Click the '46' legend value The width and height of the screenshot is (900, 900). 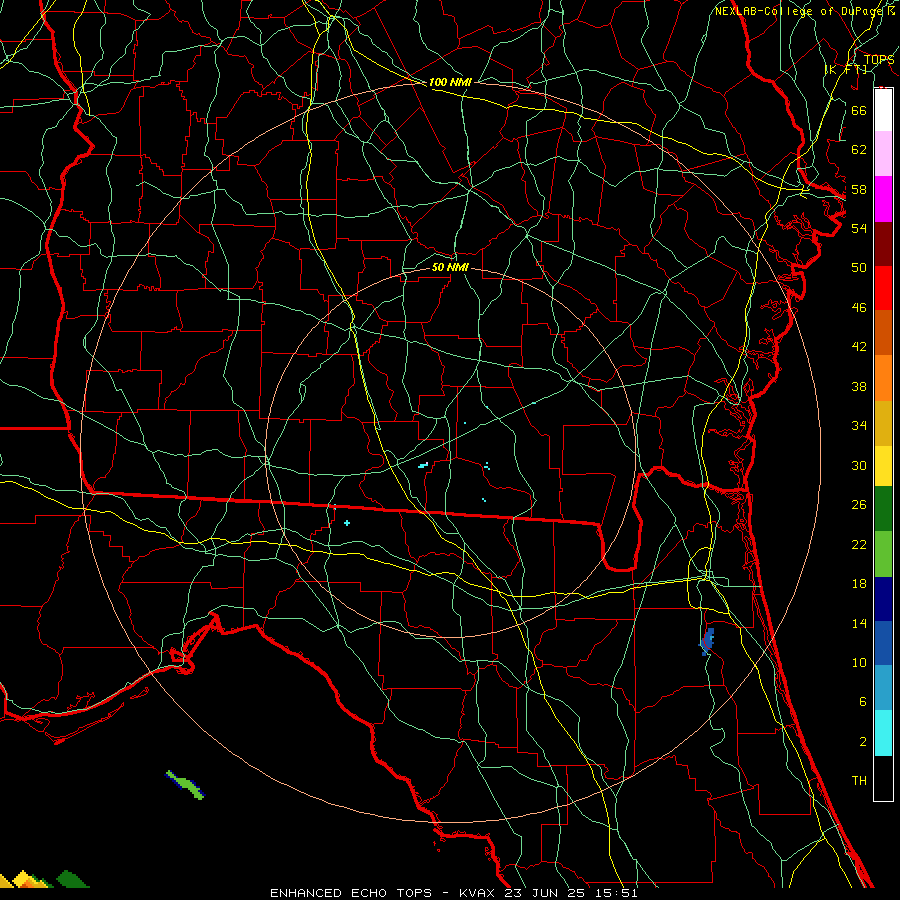859,308
